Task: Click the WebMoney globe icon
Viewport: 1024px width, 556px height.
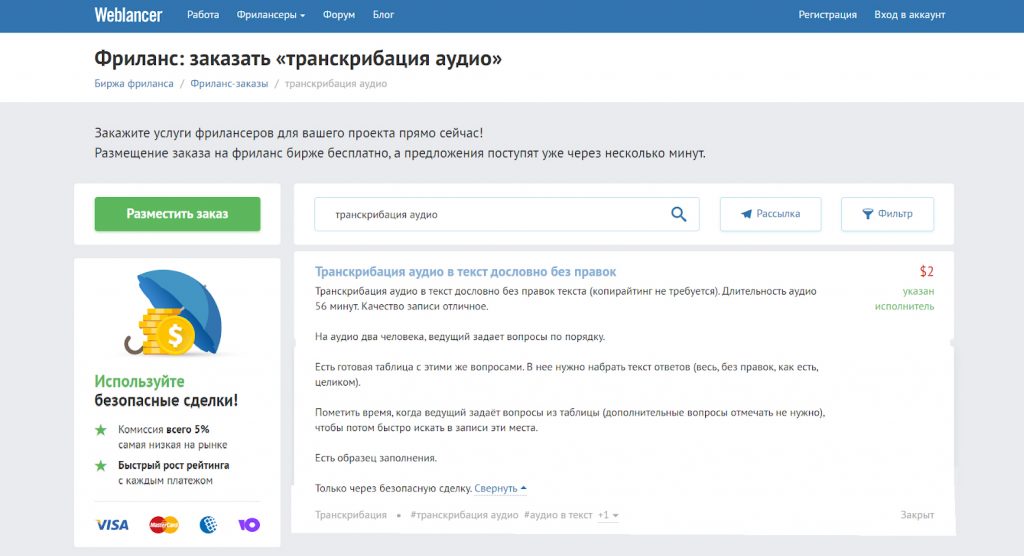Action: pyautogui.click(x=208, y=525)
